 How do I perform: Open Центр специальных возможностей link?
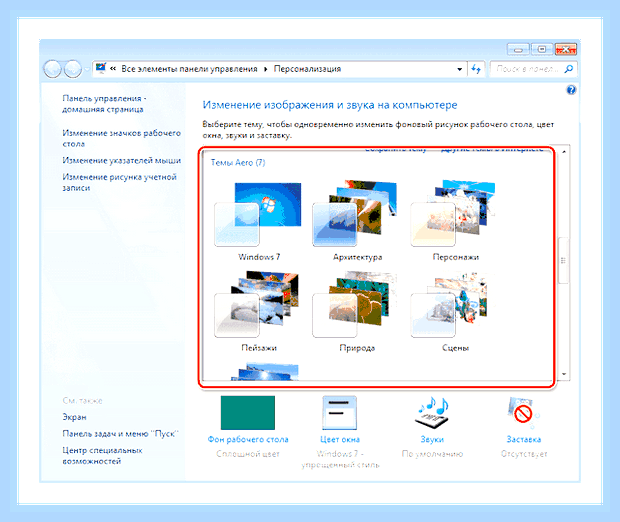102,456
